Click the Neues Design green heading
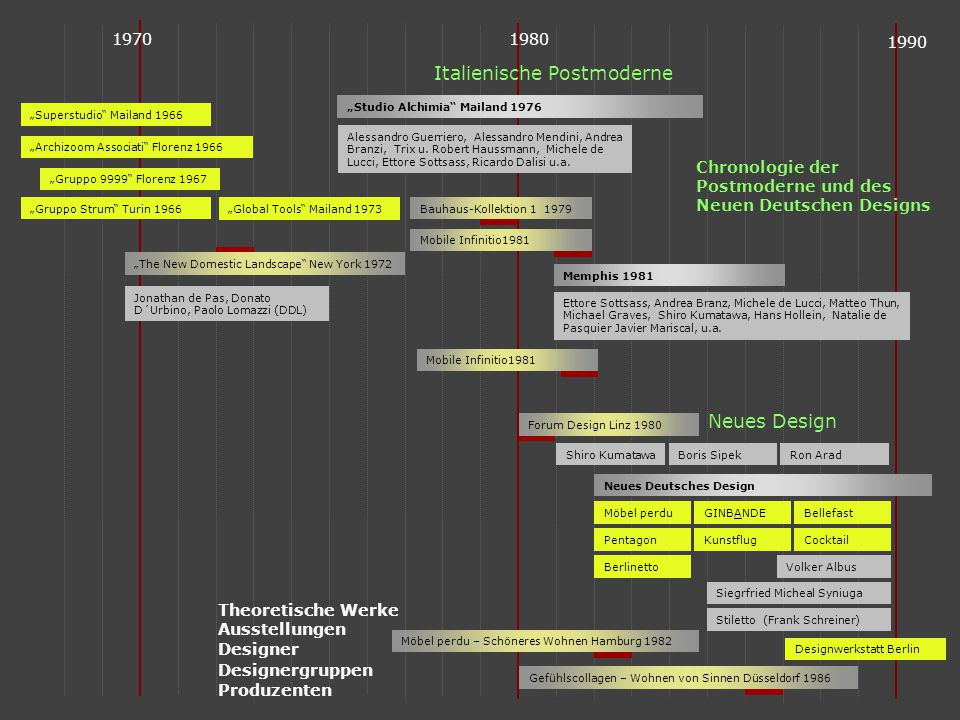Screen dimensions: 960x720 click(772, 421)
